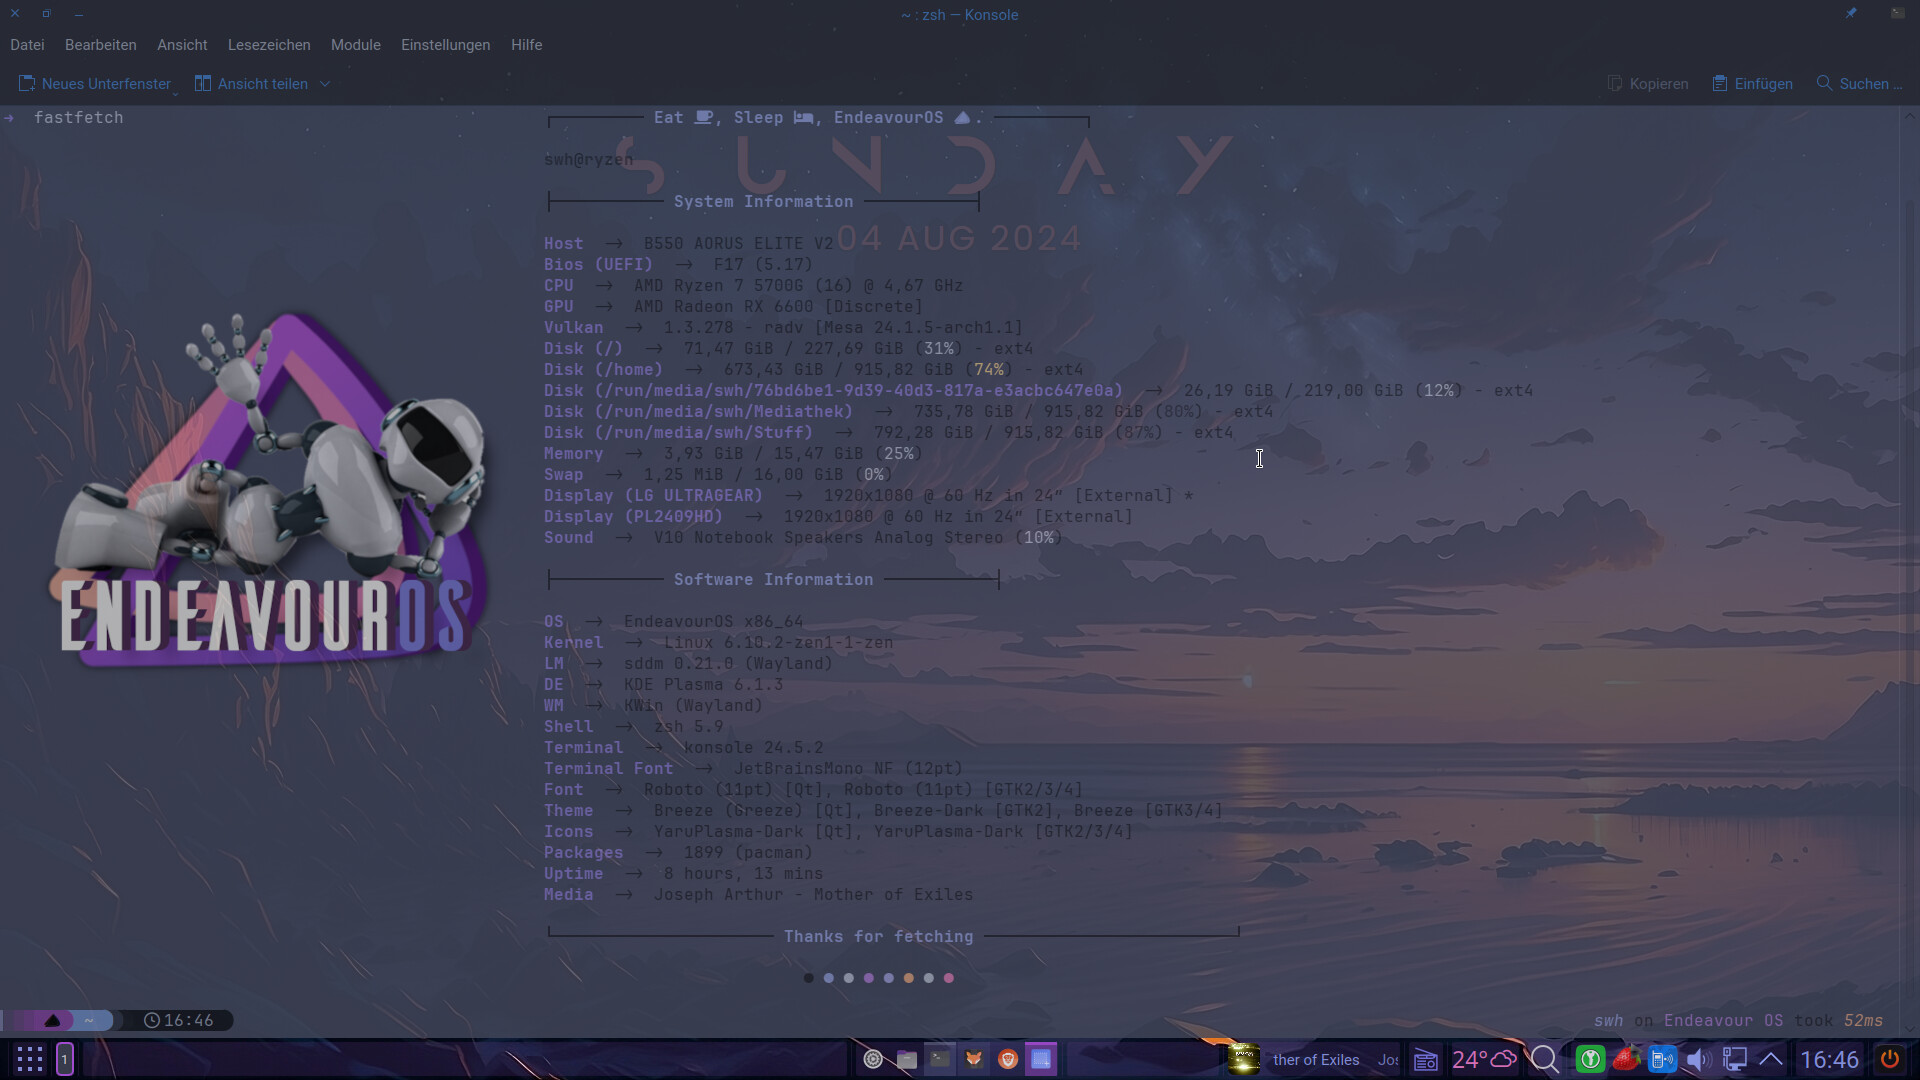The image size is (1920, 1080).
Task: Click the 'Memory' 3,93 GiB line
Action: click(x=733, y=454)
